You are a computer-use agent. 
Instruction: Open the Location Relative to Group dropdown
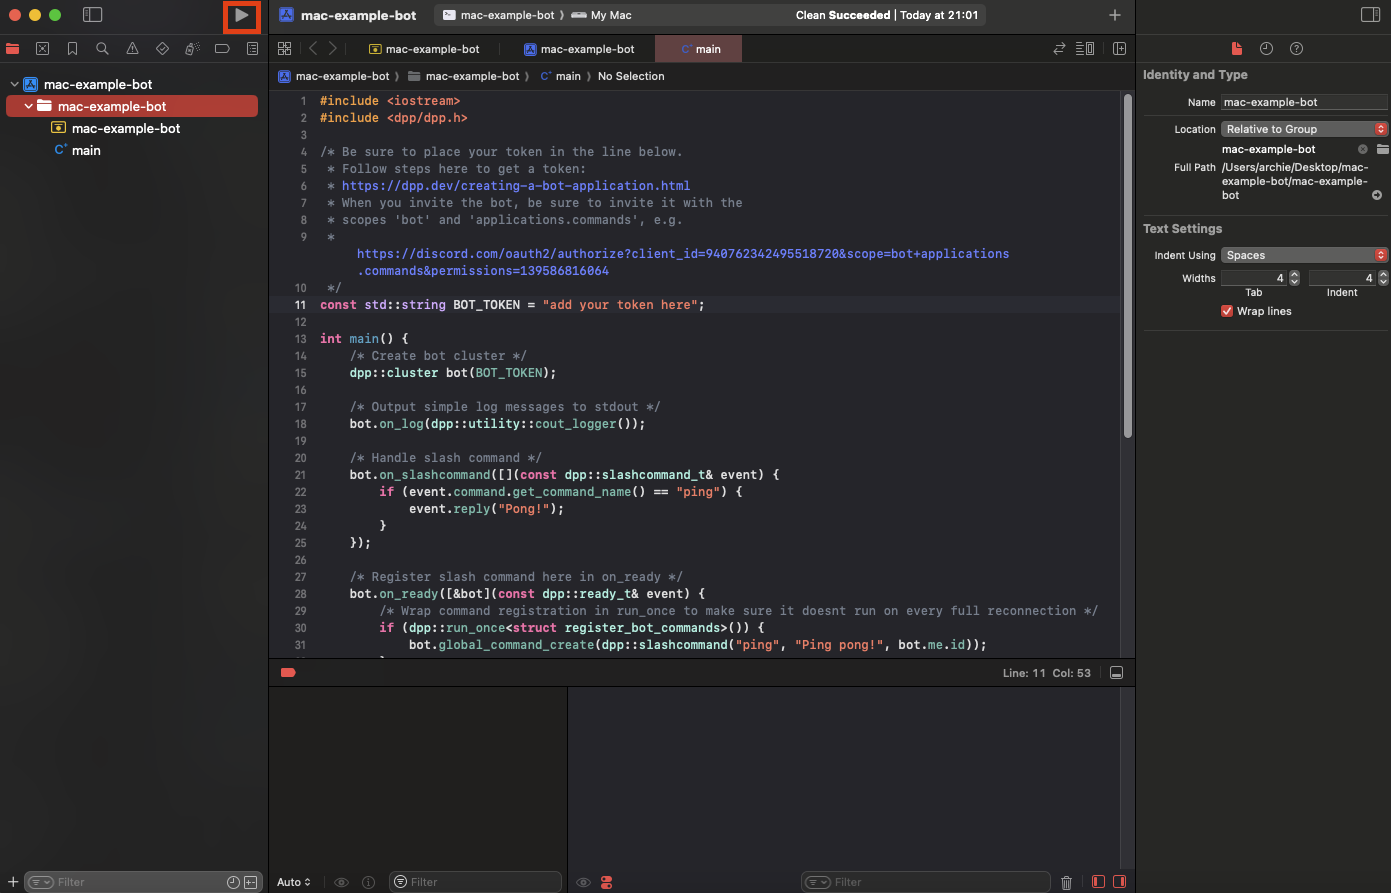click(1304, 129)
